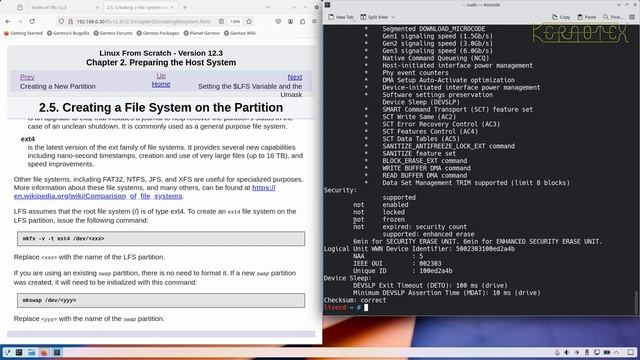640x360 pixels.
Task: Follow the Prev link to Creating a New Partition
Action: click(x=27, y=77)
